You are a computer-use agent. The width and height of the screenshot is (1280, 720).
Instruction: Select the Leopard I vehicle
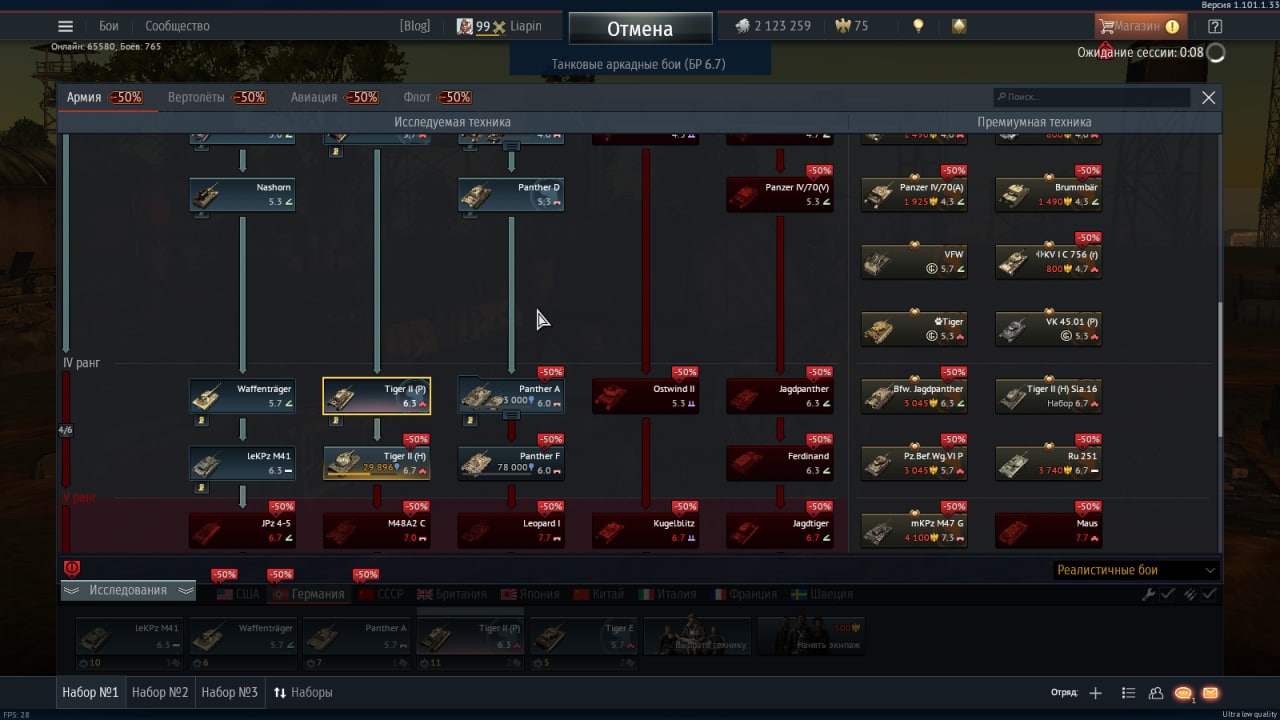(x=511, y=530)
